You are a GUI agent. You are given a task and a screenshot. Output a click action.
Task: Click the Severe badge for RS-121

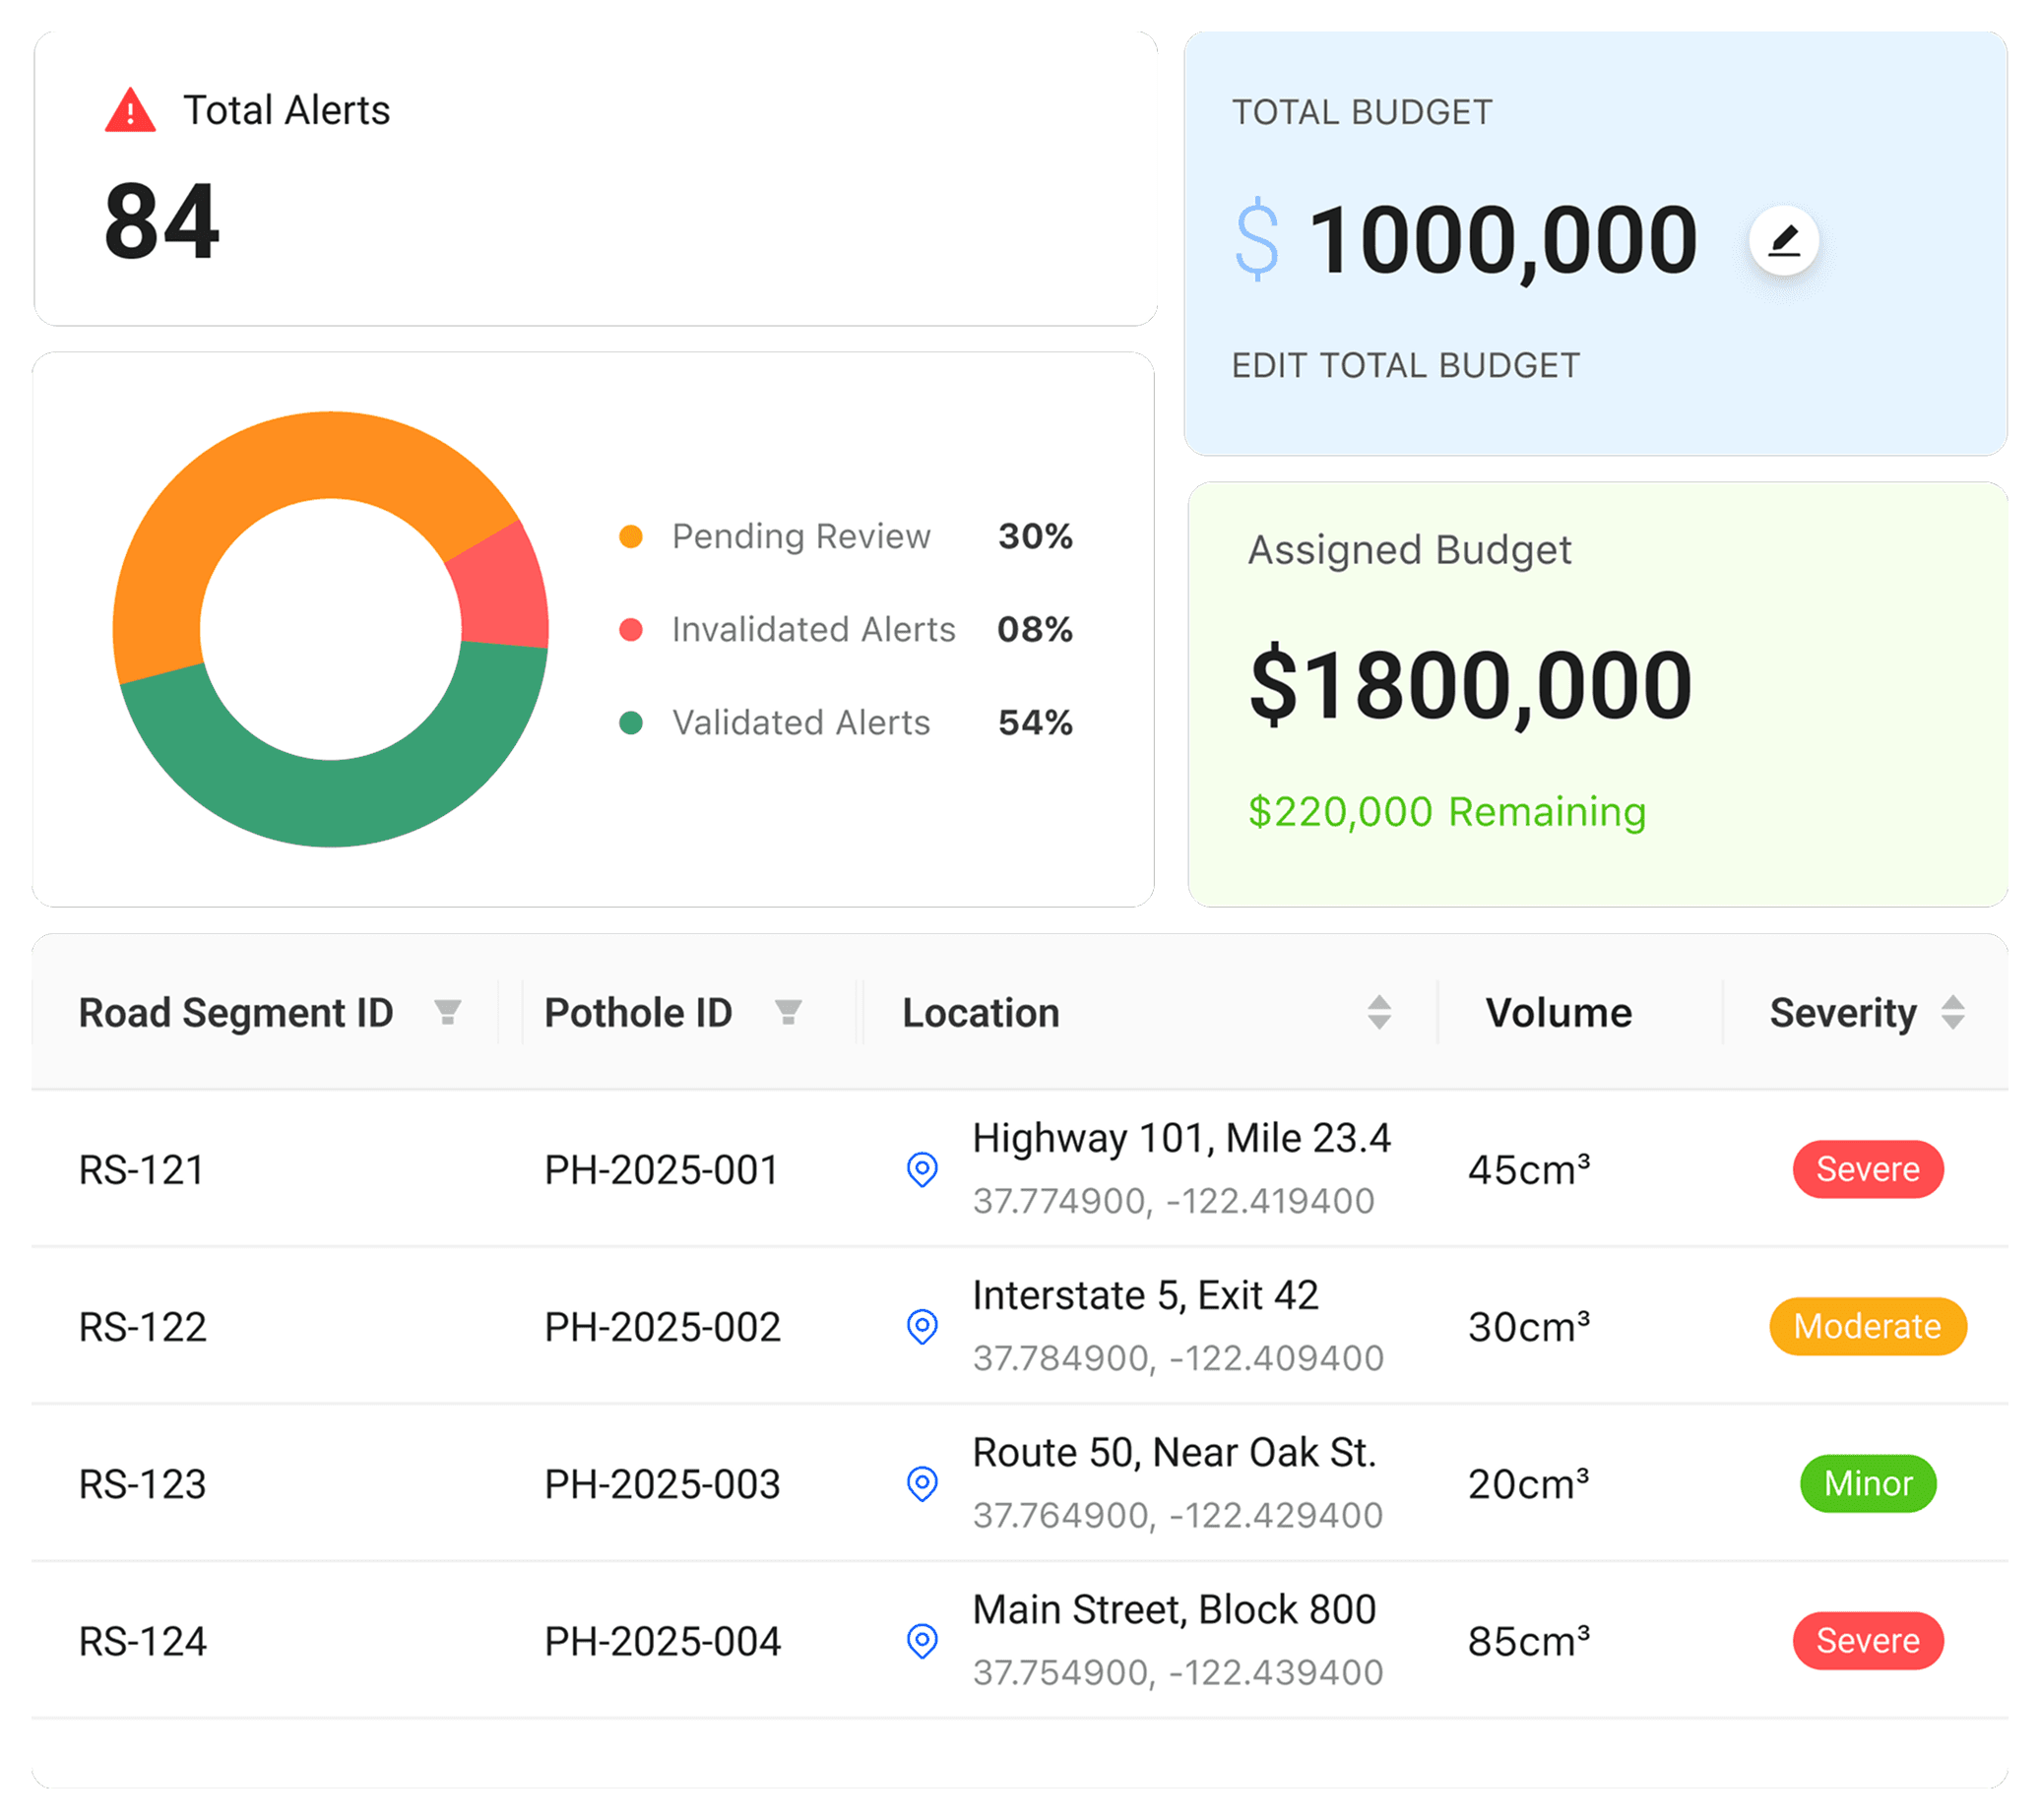pos(1867,1169)
